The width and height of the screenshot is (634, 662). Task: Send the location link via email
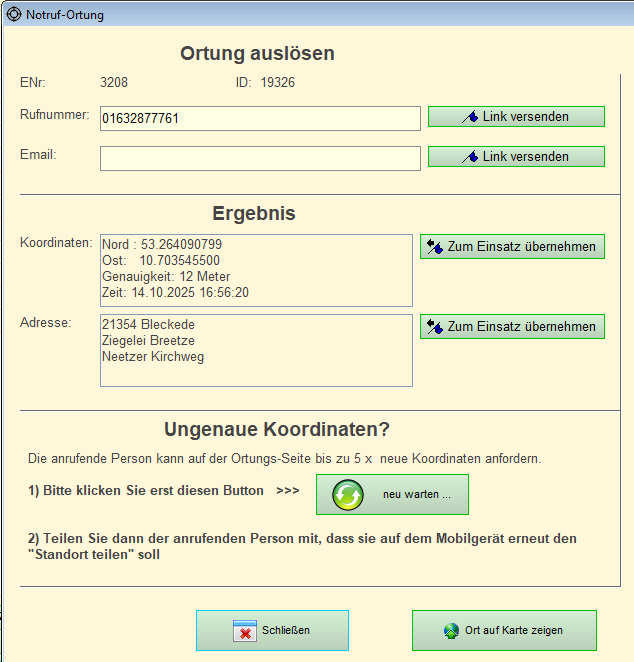tap(516, 157)
